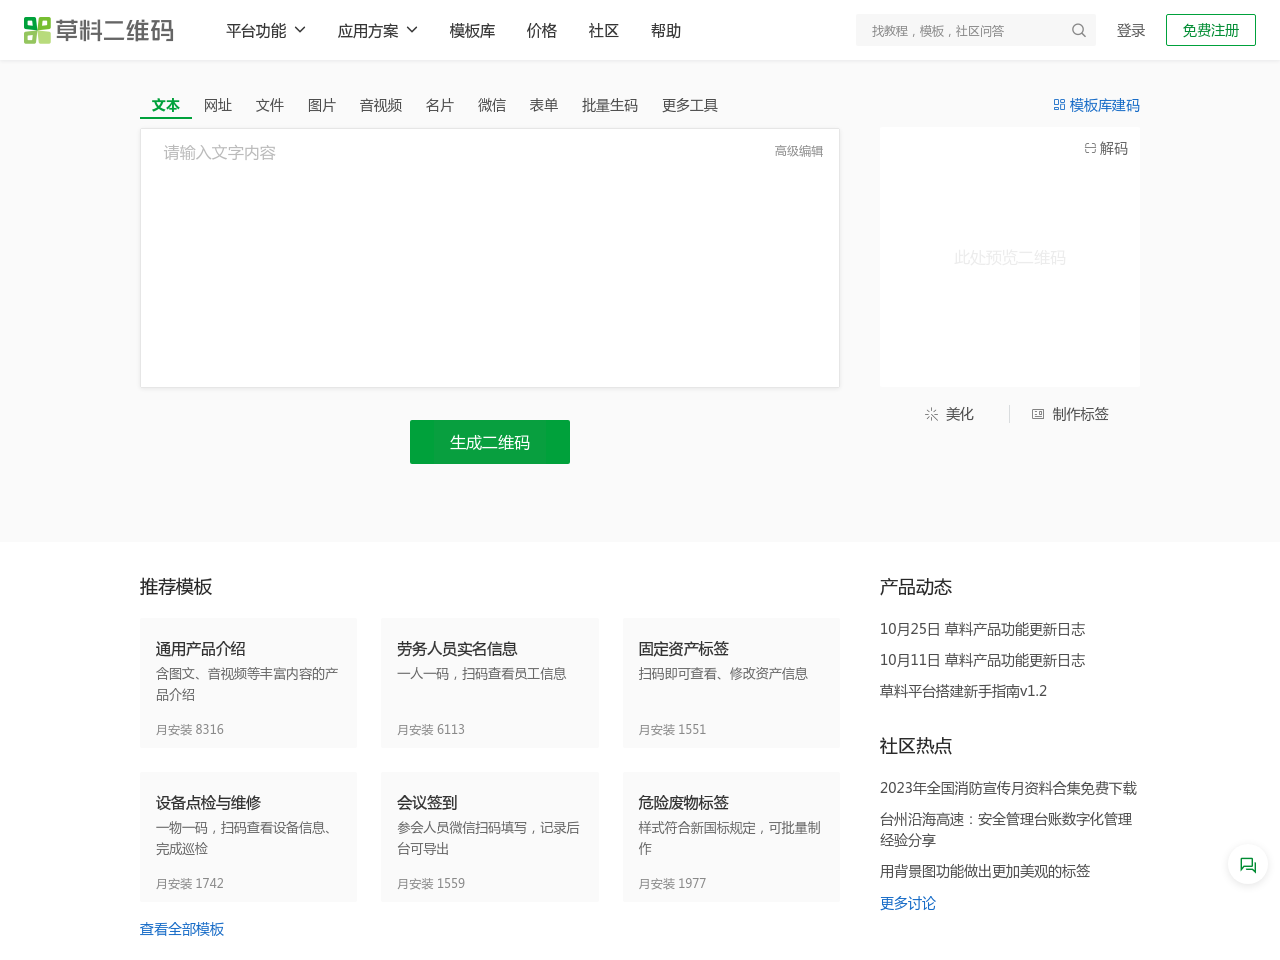
Task: Open 查看全部模板 to view all templates
Action: pos(181,929)
